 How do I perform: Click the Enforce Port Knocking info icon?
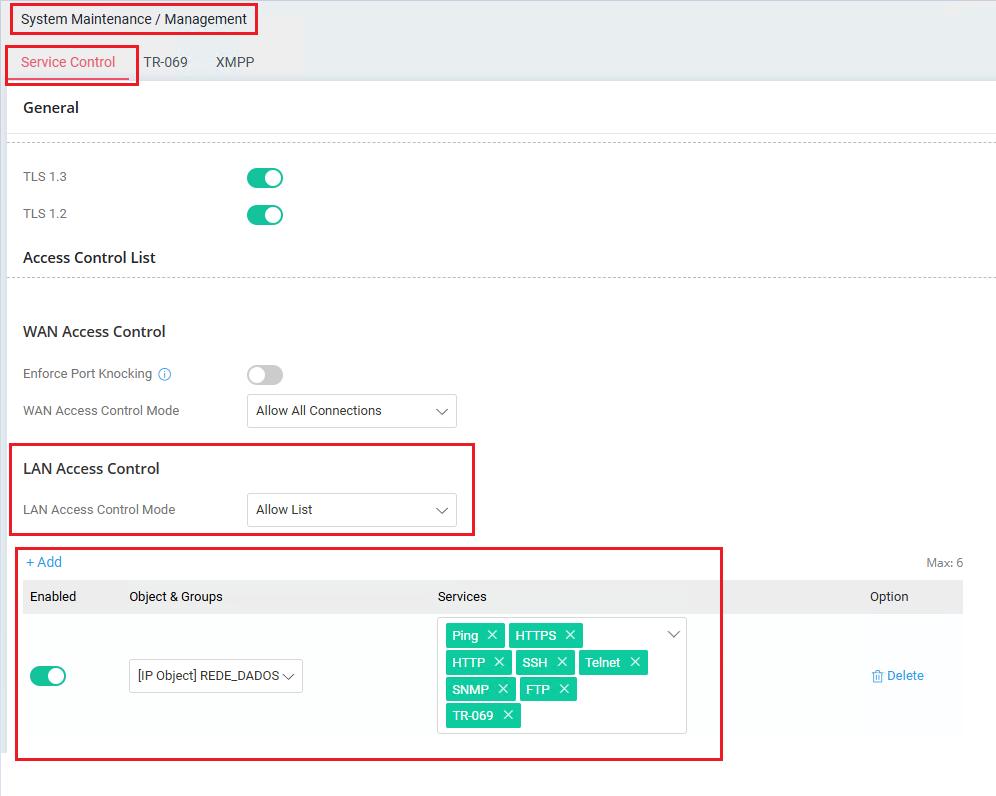(165, 375)
